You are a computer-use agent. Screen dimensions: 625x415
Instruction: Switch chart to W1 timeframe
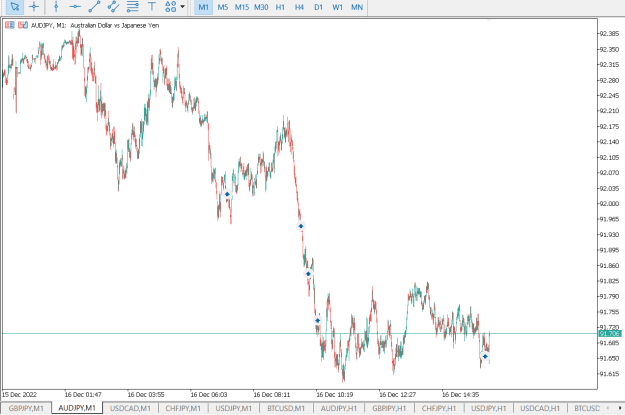[x=338, y=7]
